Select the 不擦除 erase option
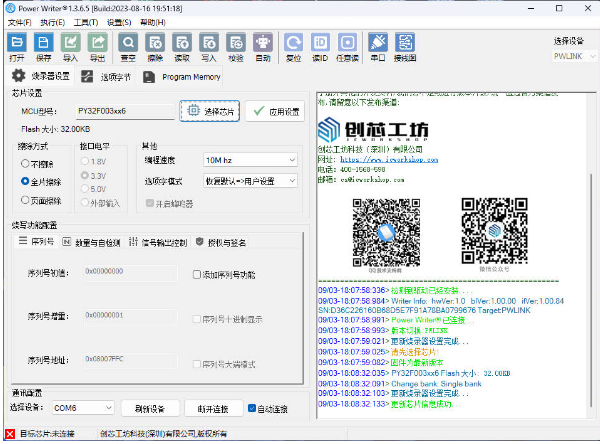 tap(38, 164)
